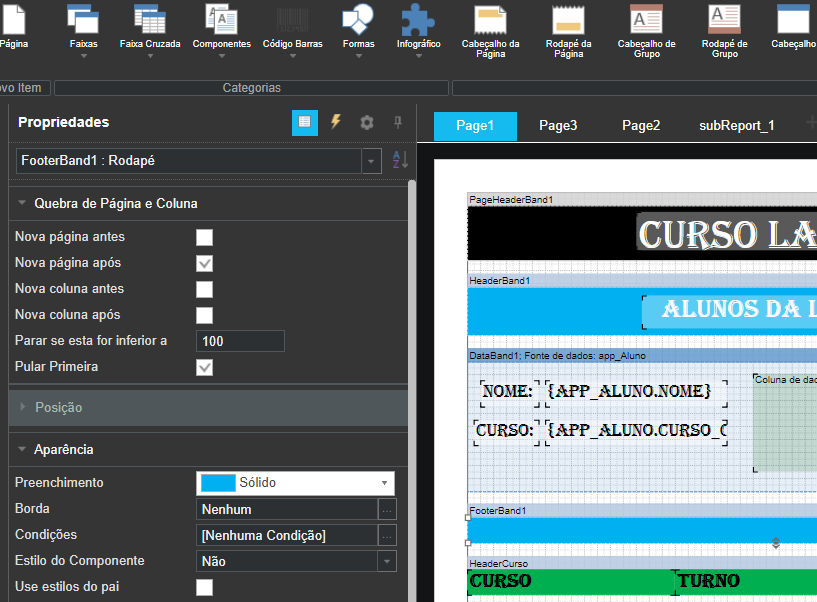Viewport: 817px width, 602px height.
Task: Switch to events lightning tab
Action: [336, 122]
